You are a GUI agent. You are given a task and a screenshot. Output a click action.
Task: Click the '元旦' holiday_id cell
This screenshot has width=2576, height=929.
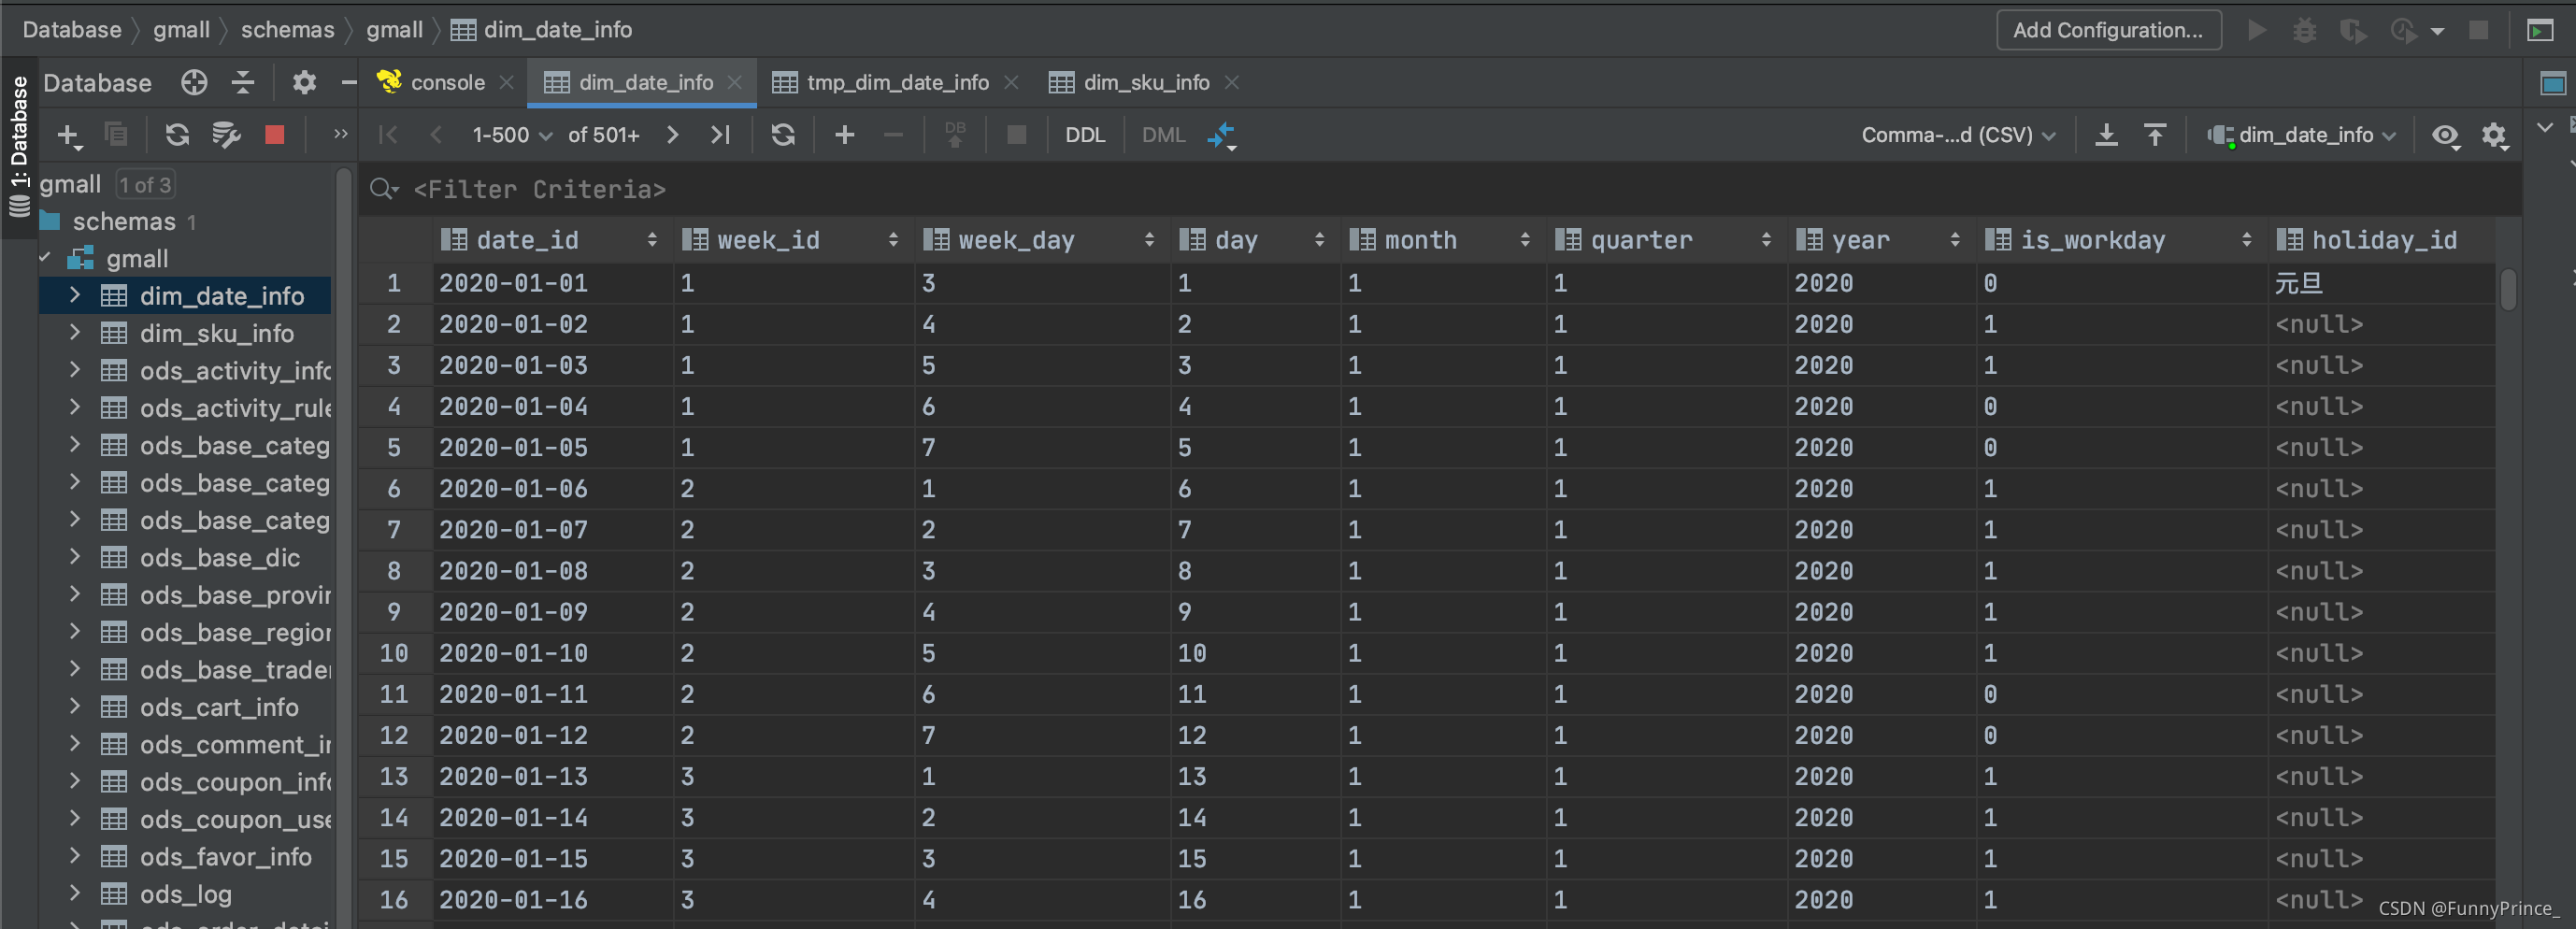tap(2381, 283)
